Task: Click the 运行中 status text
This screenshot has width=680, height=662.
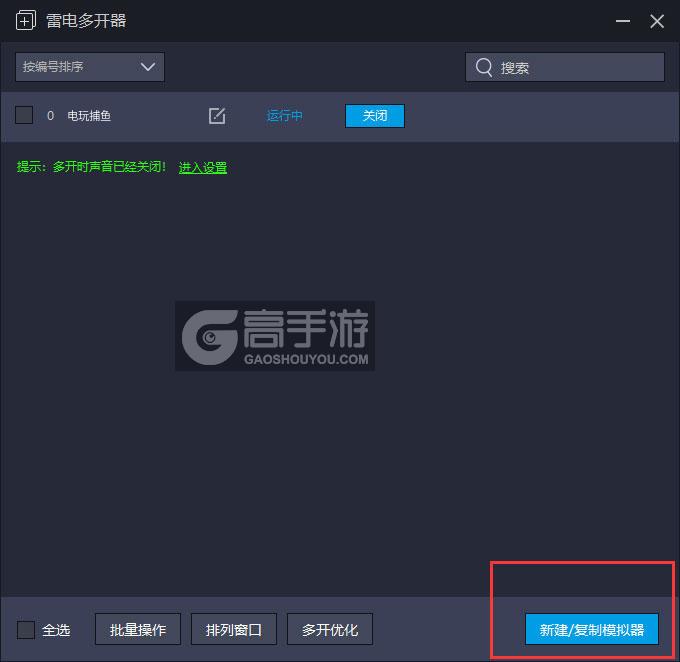Action: tap(284, 116)
